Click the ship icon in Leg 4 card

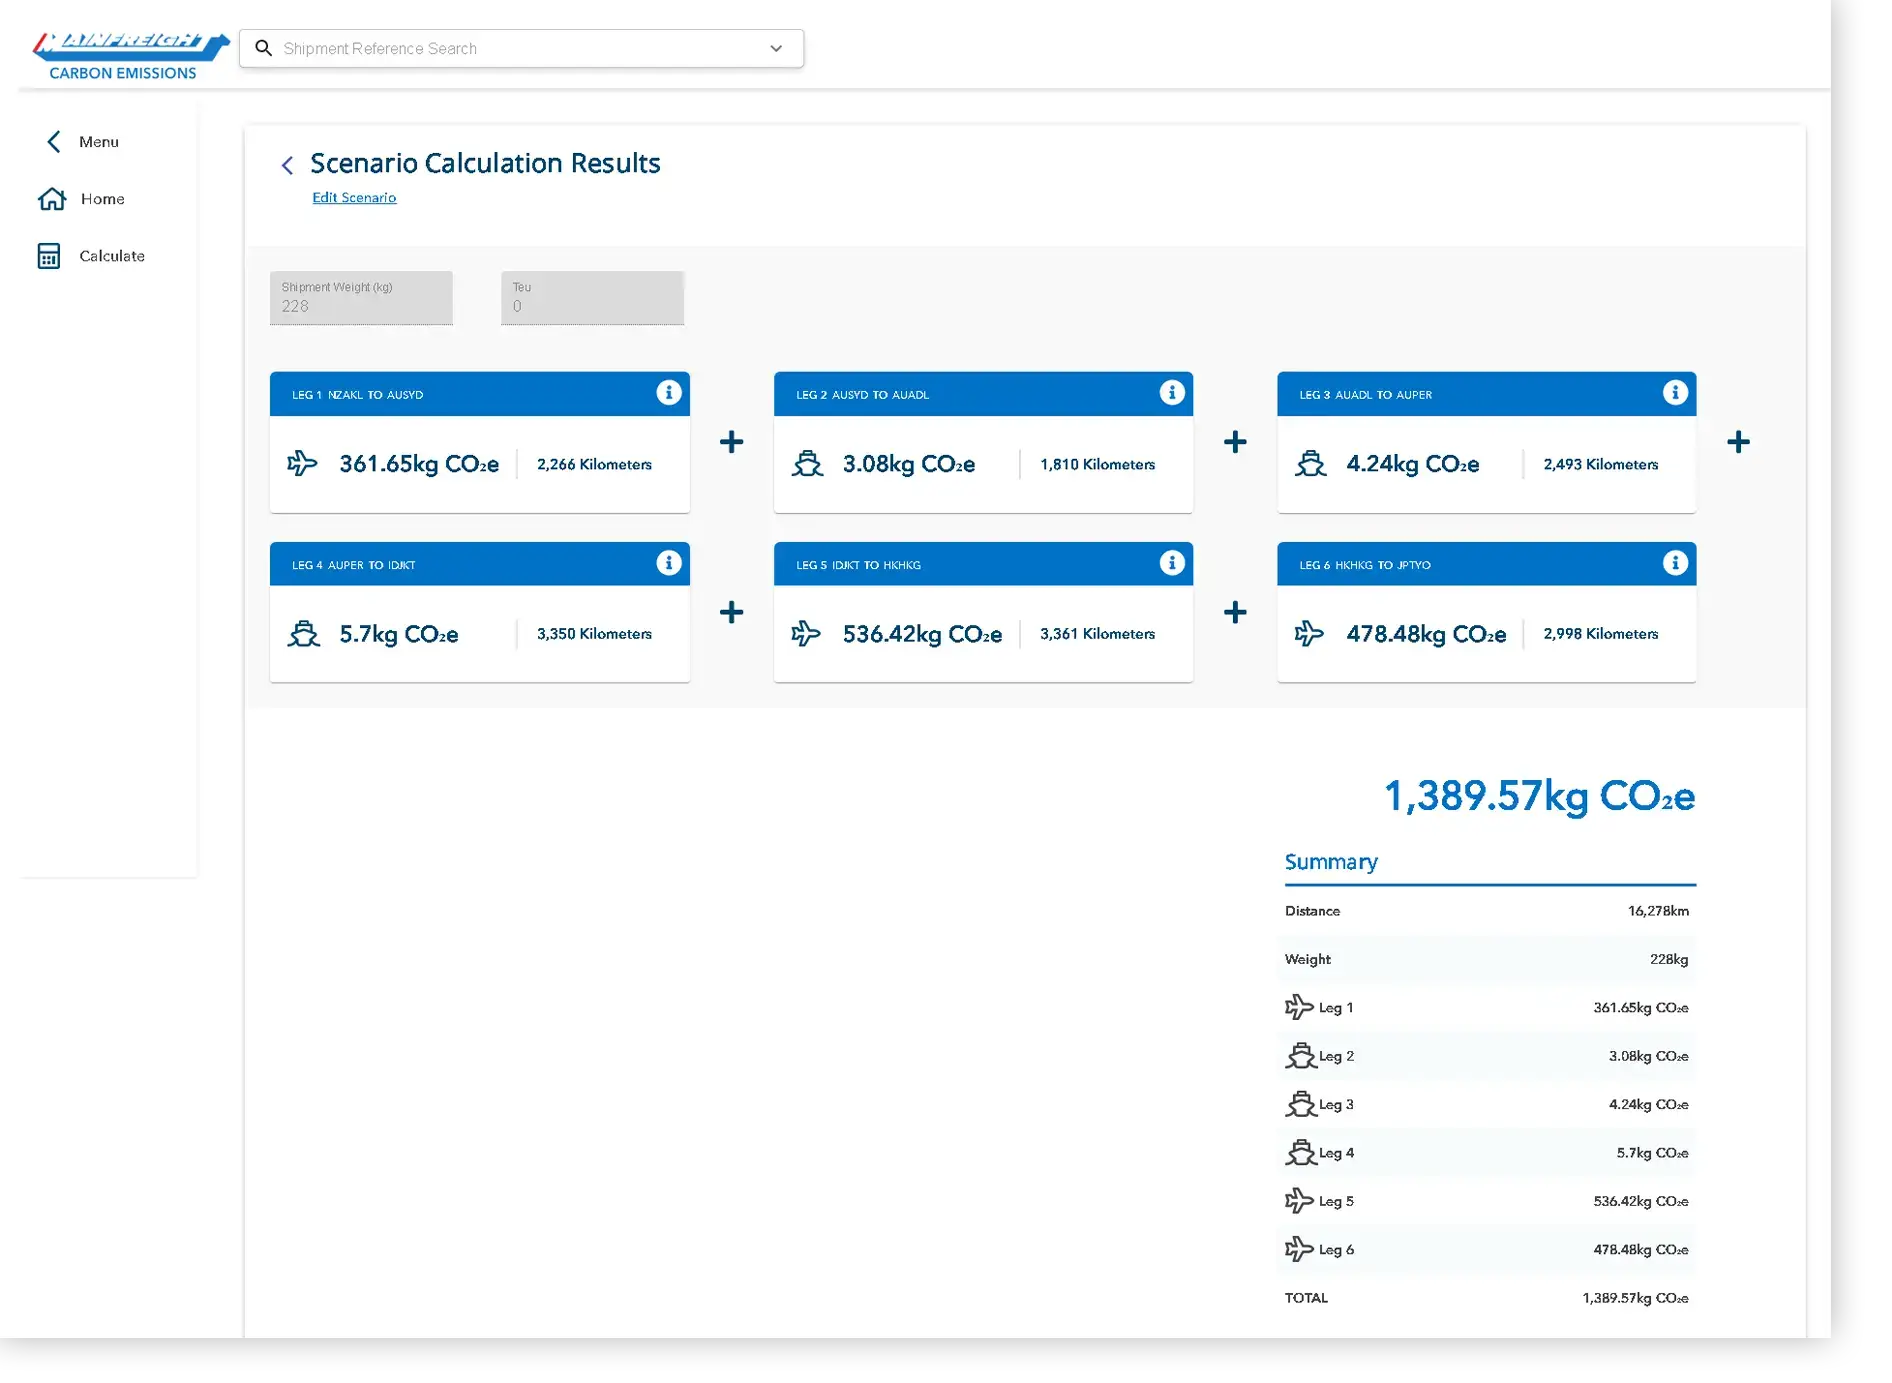(304, 634)
